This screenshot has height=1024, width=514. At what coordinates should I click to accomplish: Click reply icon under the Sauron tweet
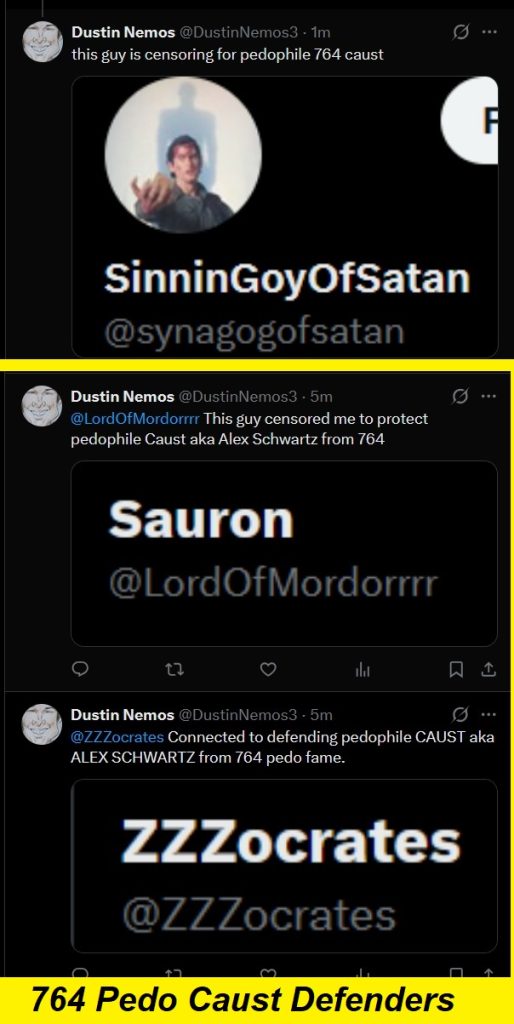(80, 669)
